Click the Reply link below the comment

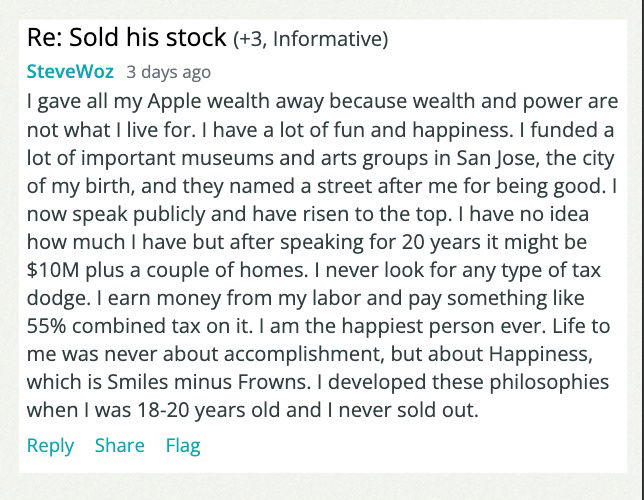click(x=50, y=446)
